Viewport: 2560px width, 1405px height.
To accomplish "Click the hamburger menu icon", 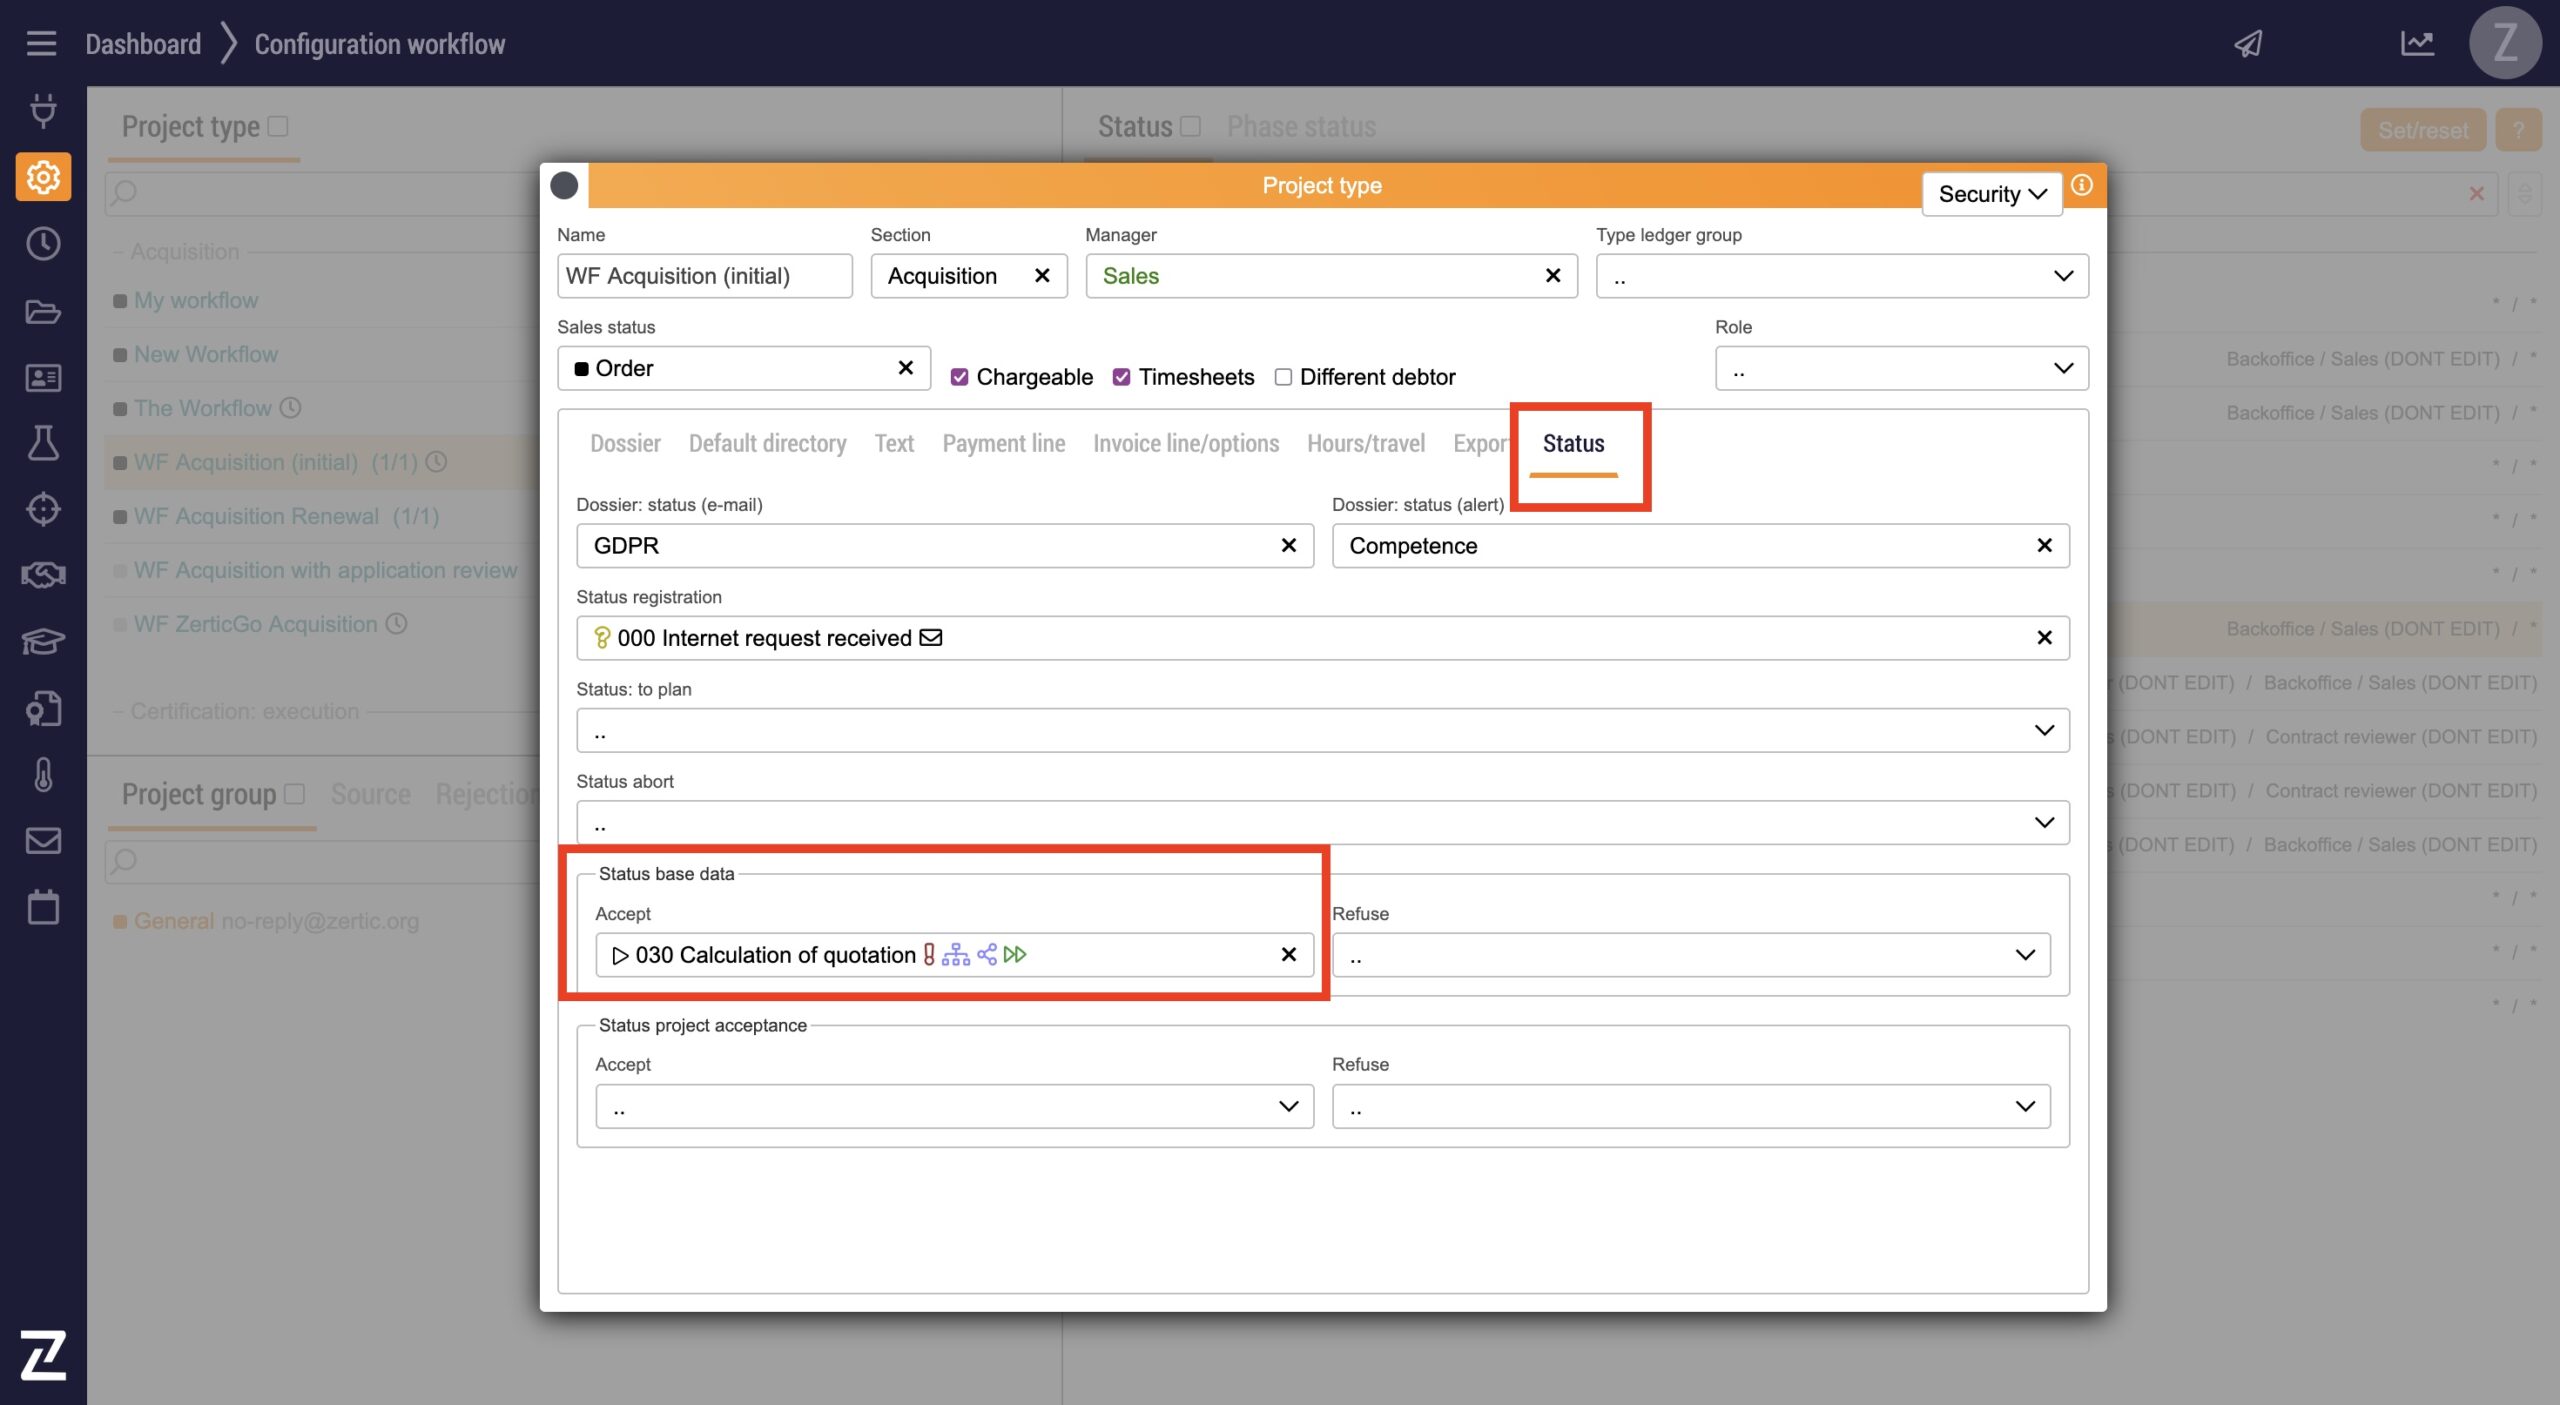I will coord(41,43).
